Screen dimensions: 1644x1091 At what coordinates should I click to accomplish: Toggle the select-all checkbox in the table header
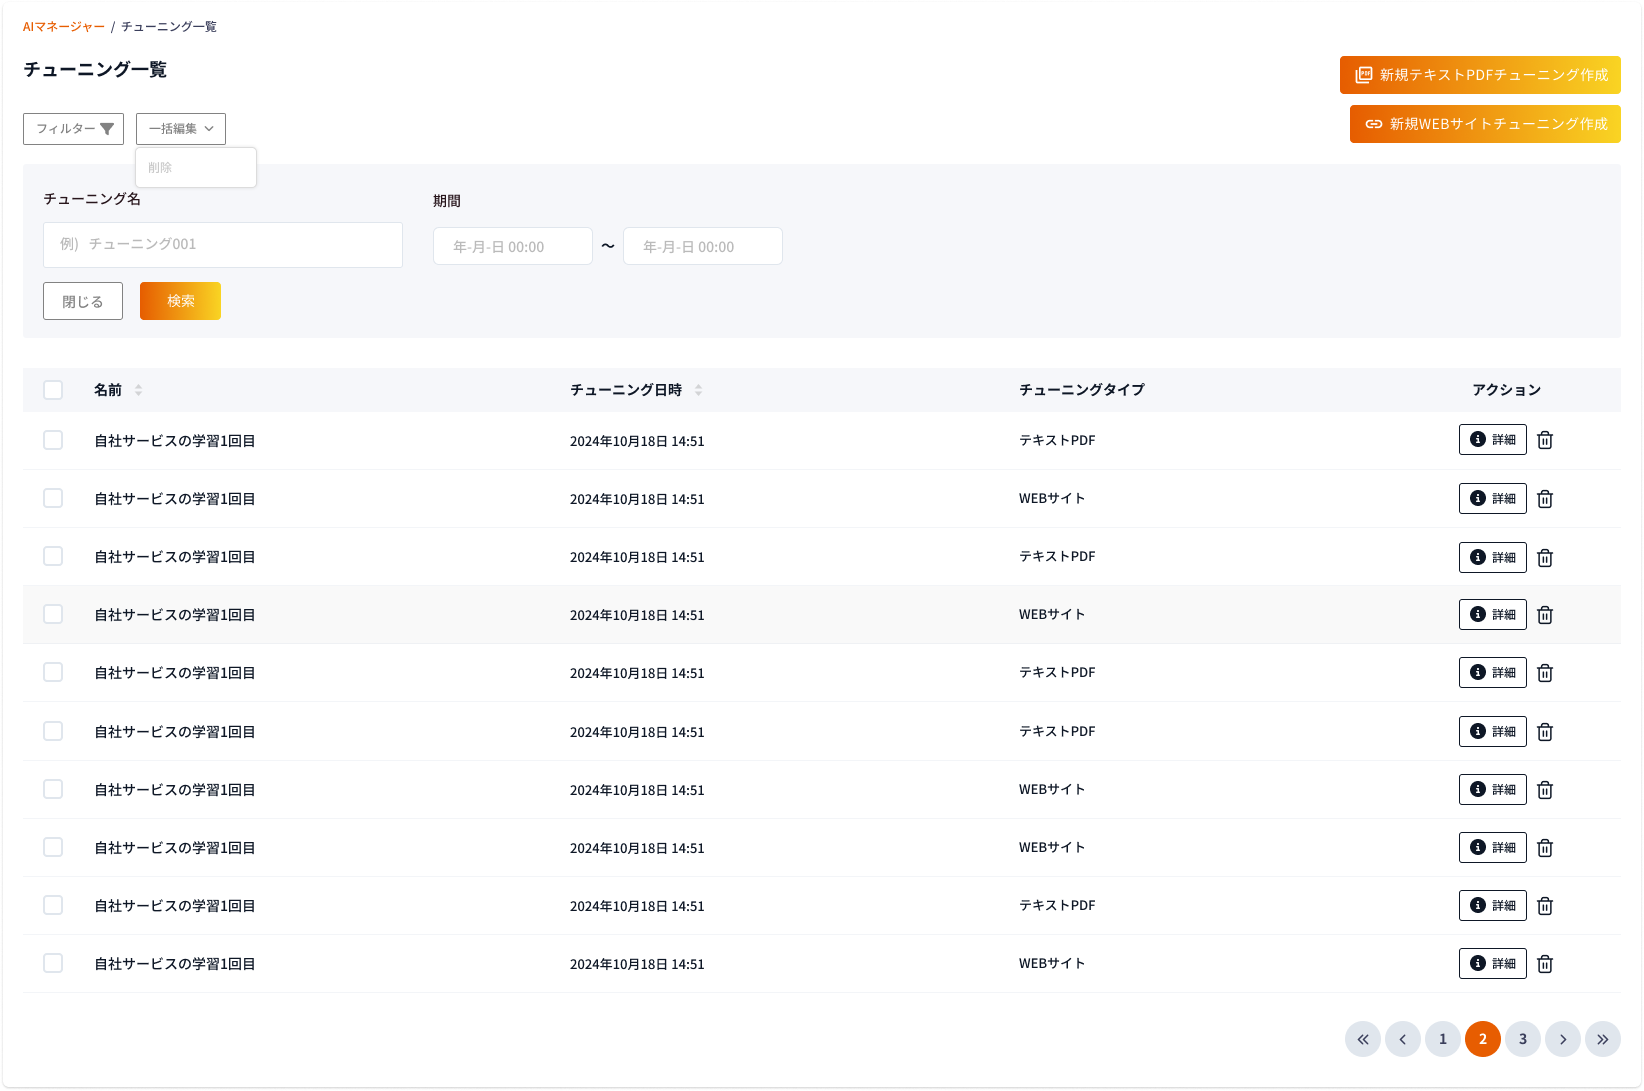[x=53, y=390]
